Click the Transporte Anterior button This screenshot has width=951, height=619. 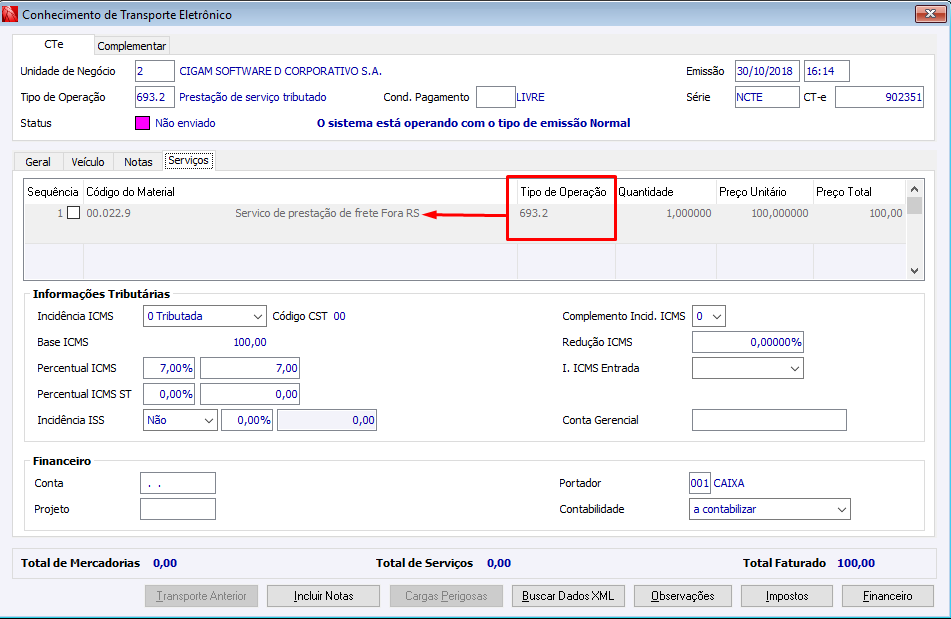tap(201, 596)
